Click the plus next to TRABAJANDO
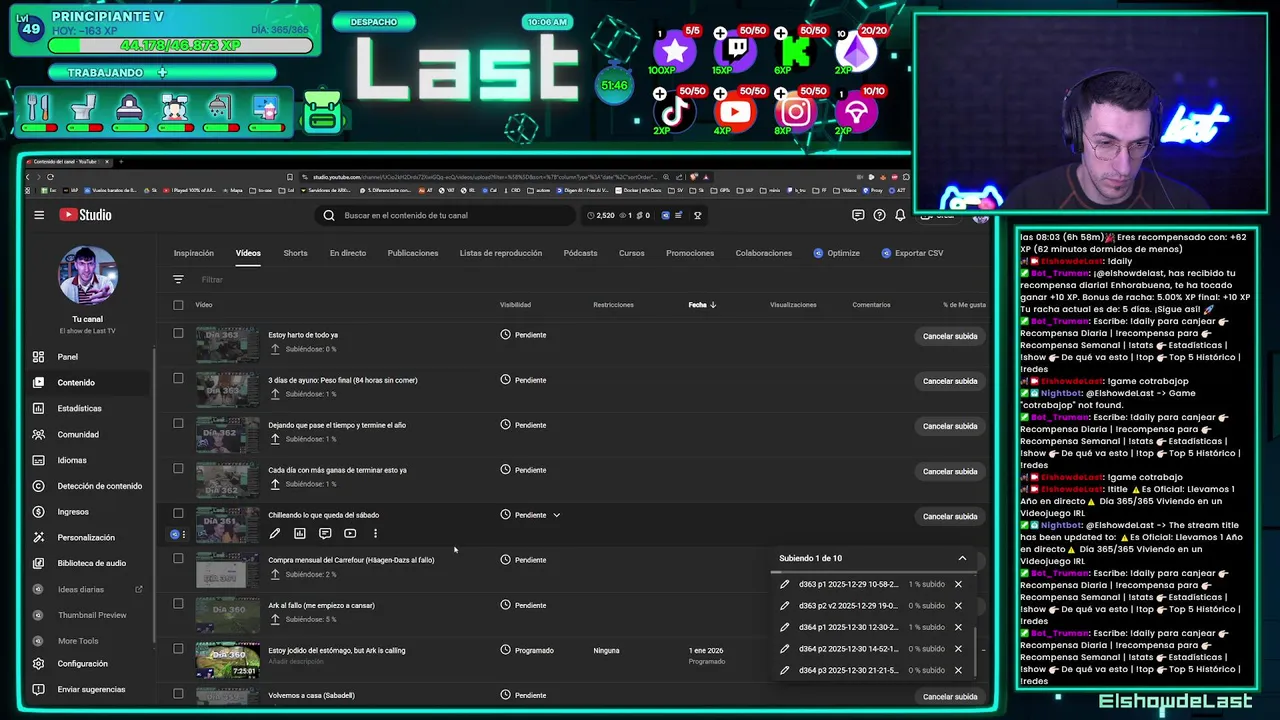This screenshot has width=1280, height=720. tap(162, 72)
